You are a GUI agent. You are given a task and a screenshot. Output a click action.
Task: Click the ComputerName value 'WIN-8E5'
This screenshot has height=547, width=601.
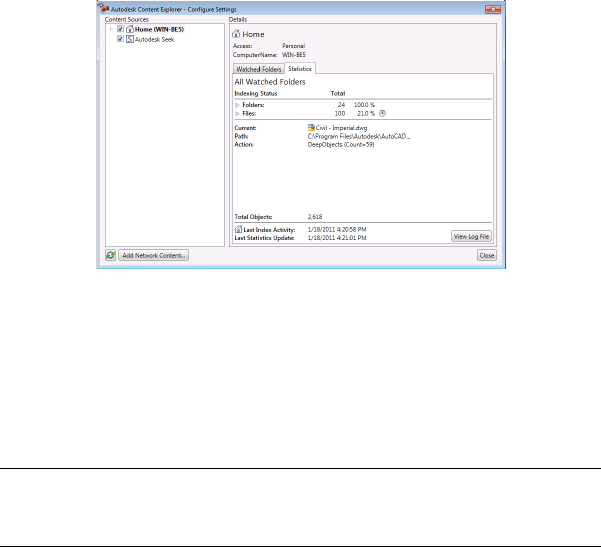tap(294, 55)
